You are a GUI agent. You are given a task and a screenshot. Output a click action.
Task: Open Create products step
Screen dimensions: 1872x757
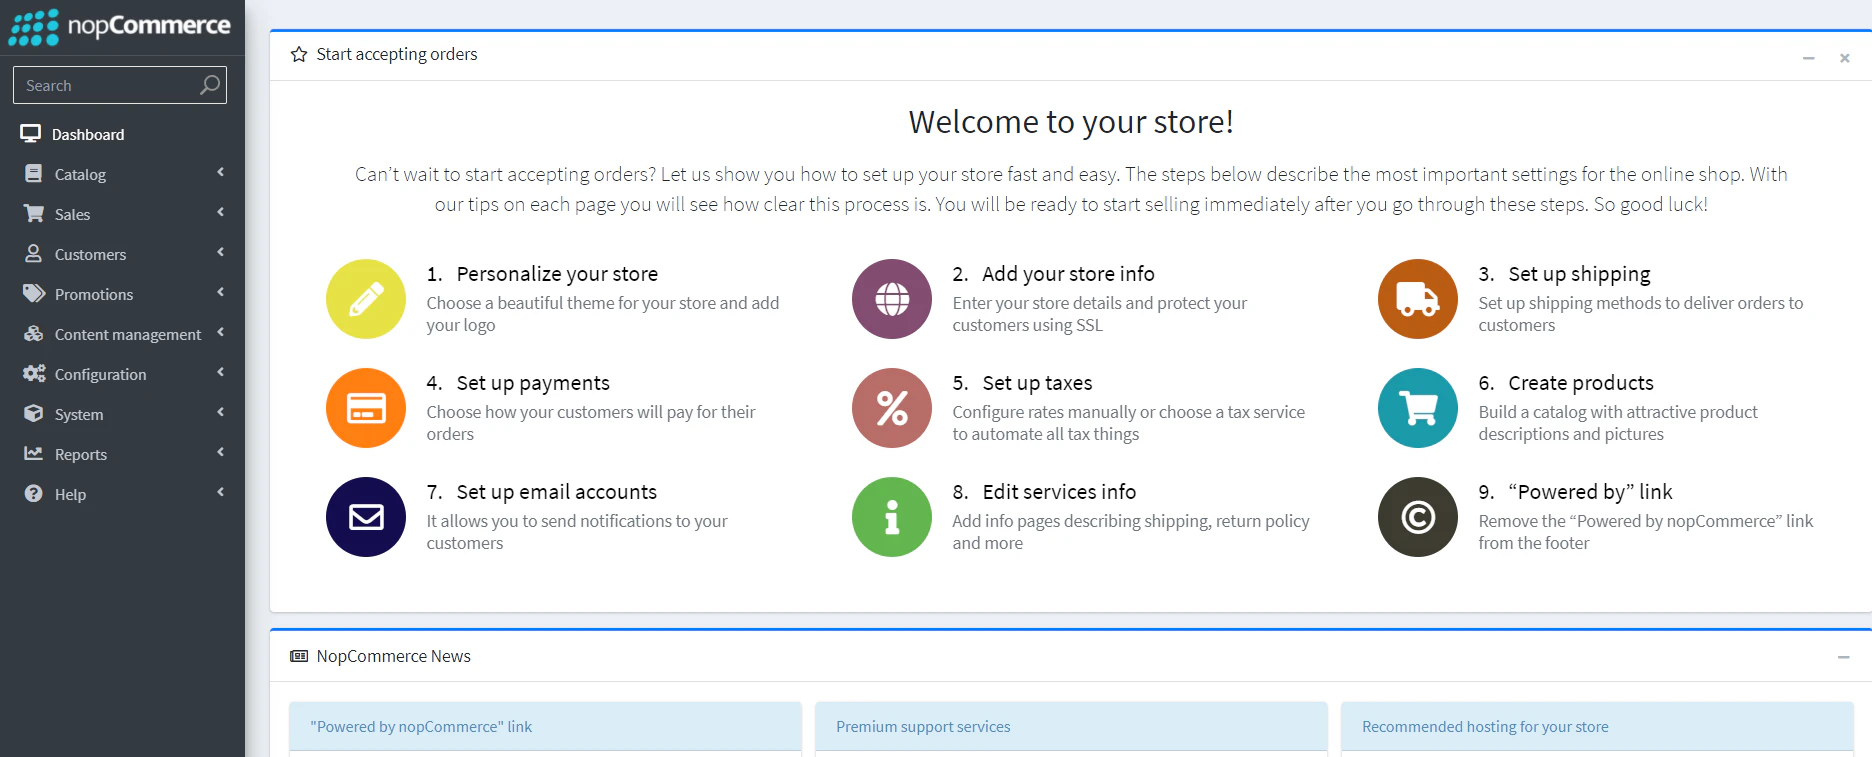[1581, 383]
